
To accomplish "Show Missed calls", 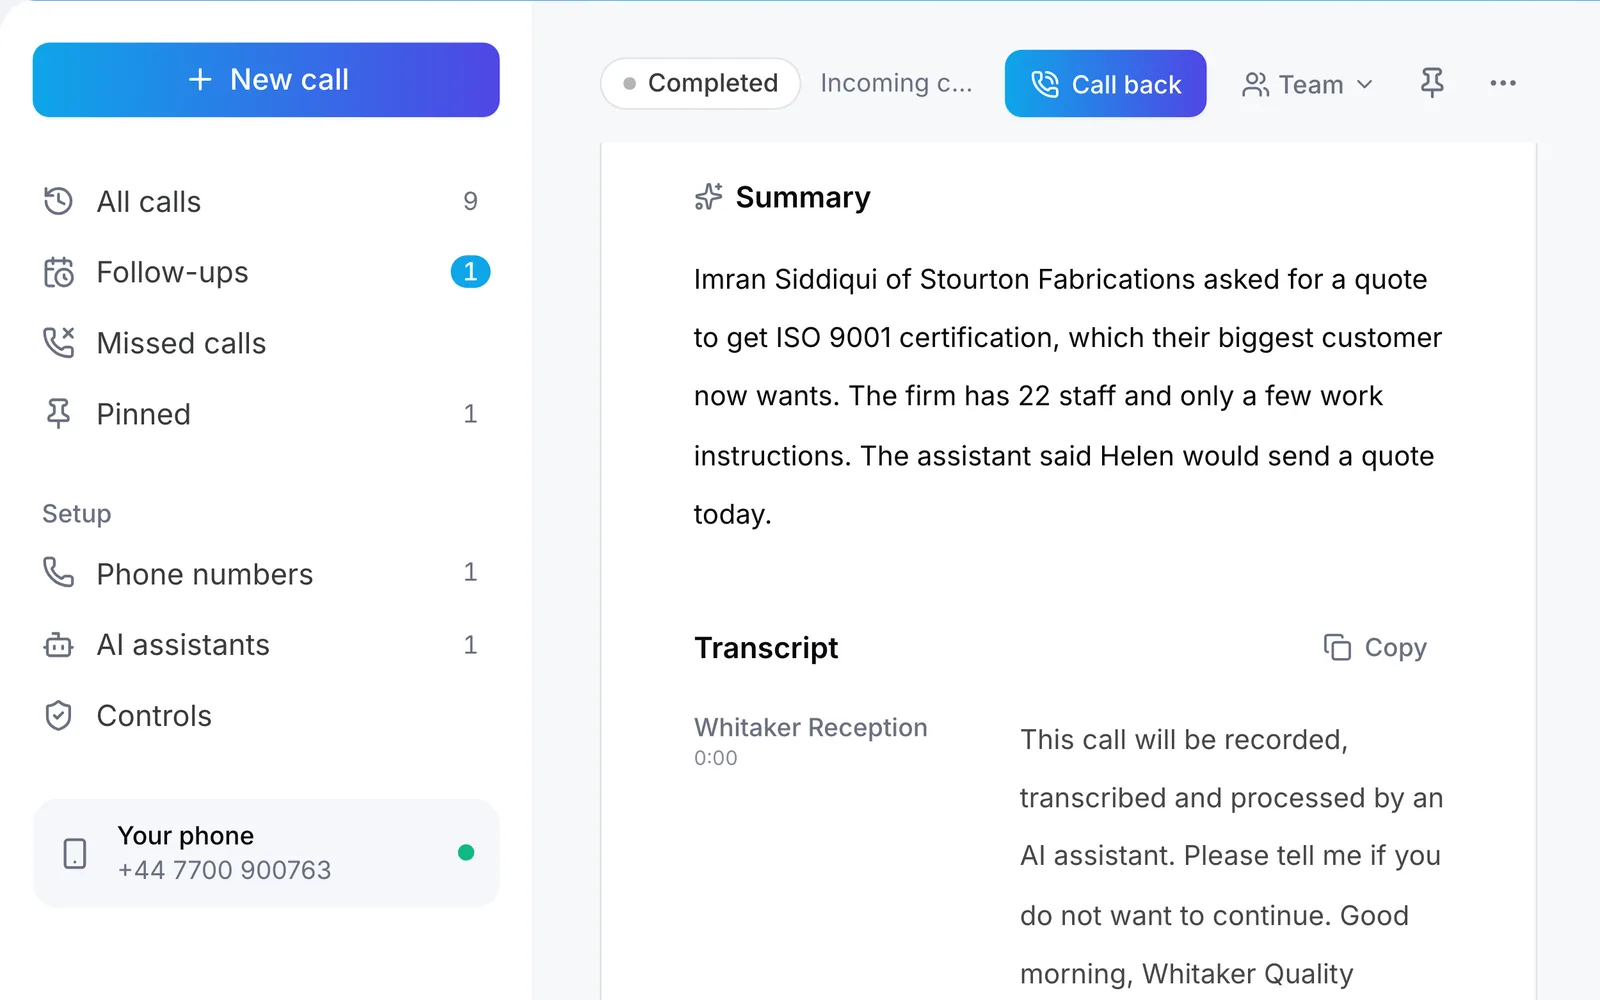I will [x=266, y=343].
